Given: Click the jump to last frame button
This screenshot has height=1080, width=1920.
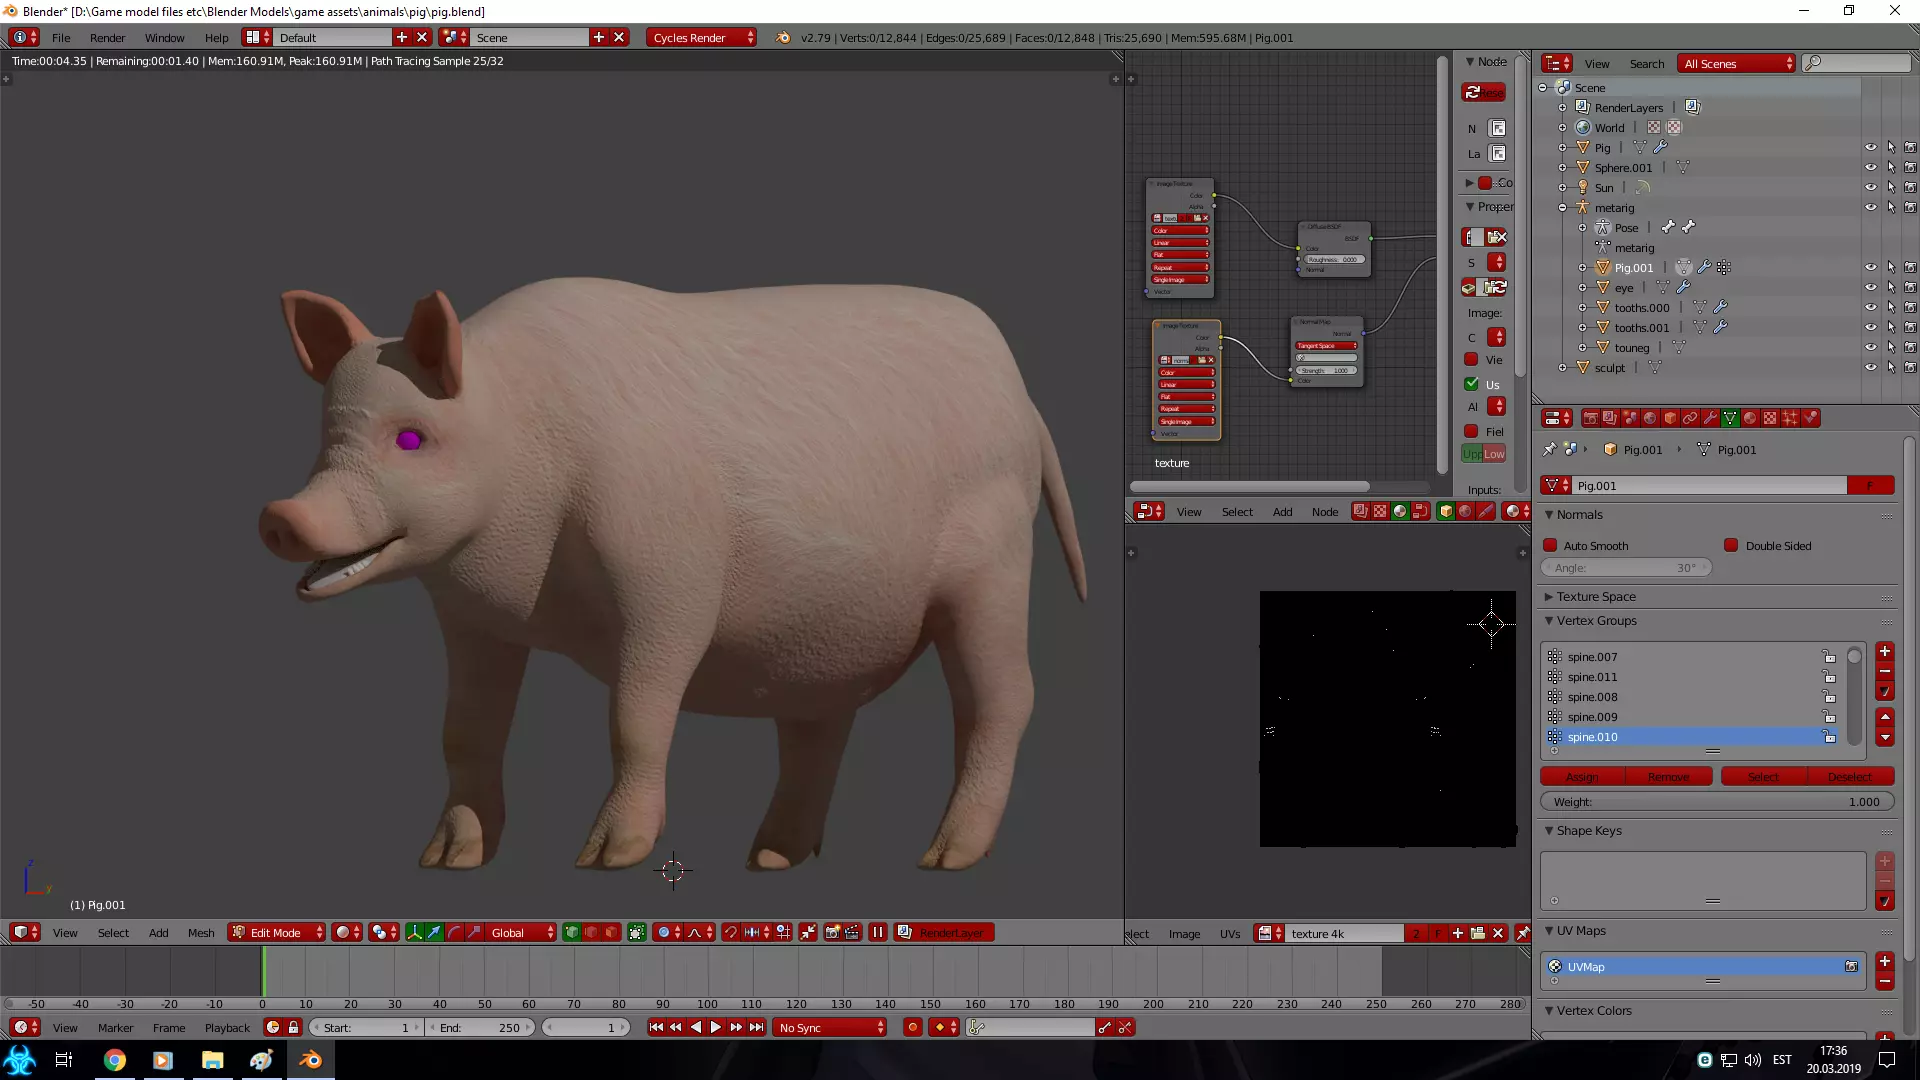Looking at the screenshot, I should click(x=757, y=1027).
